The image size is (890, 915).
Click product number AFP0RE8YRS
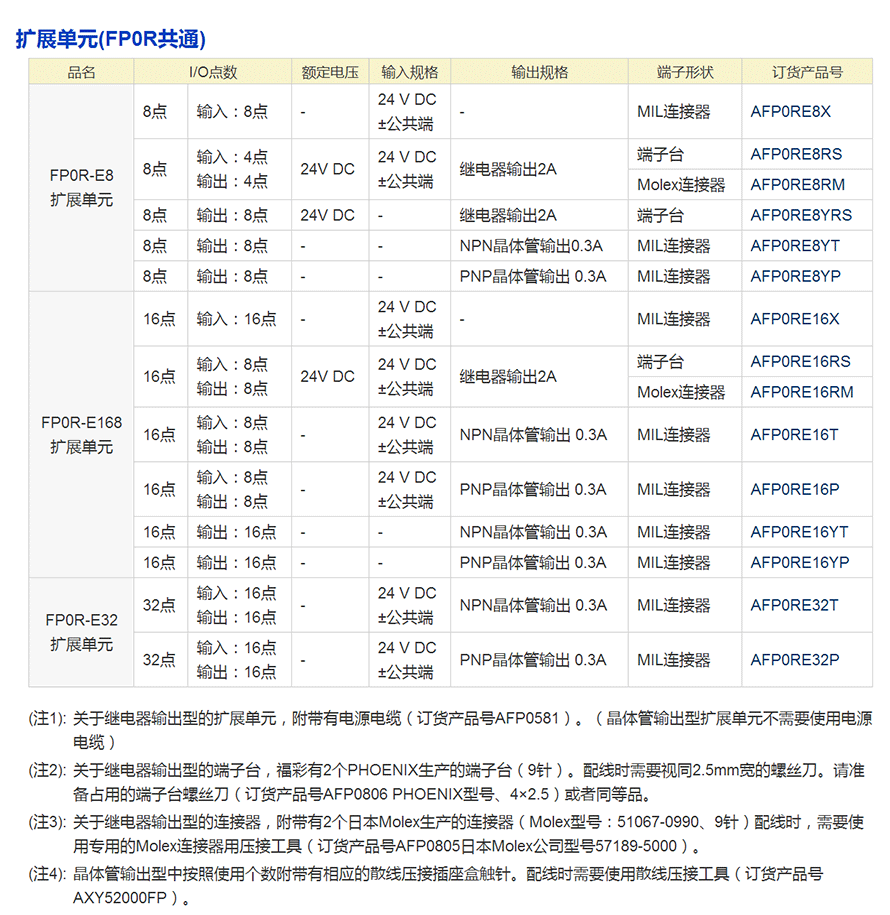point(801,215)
